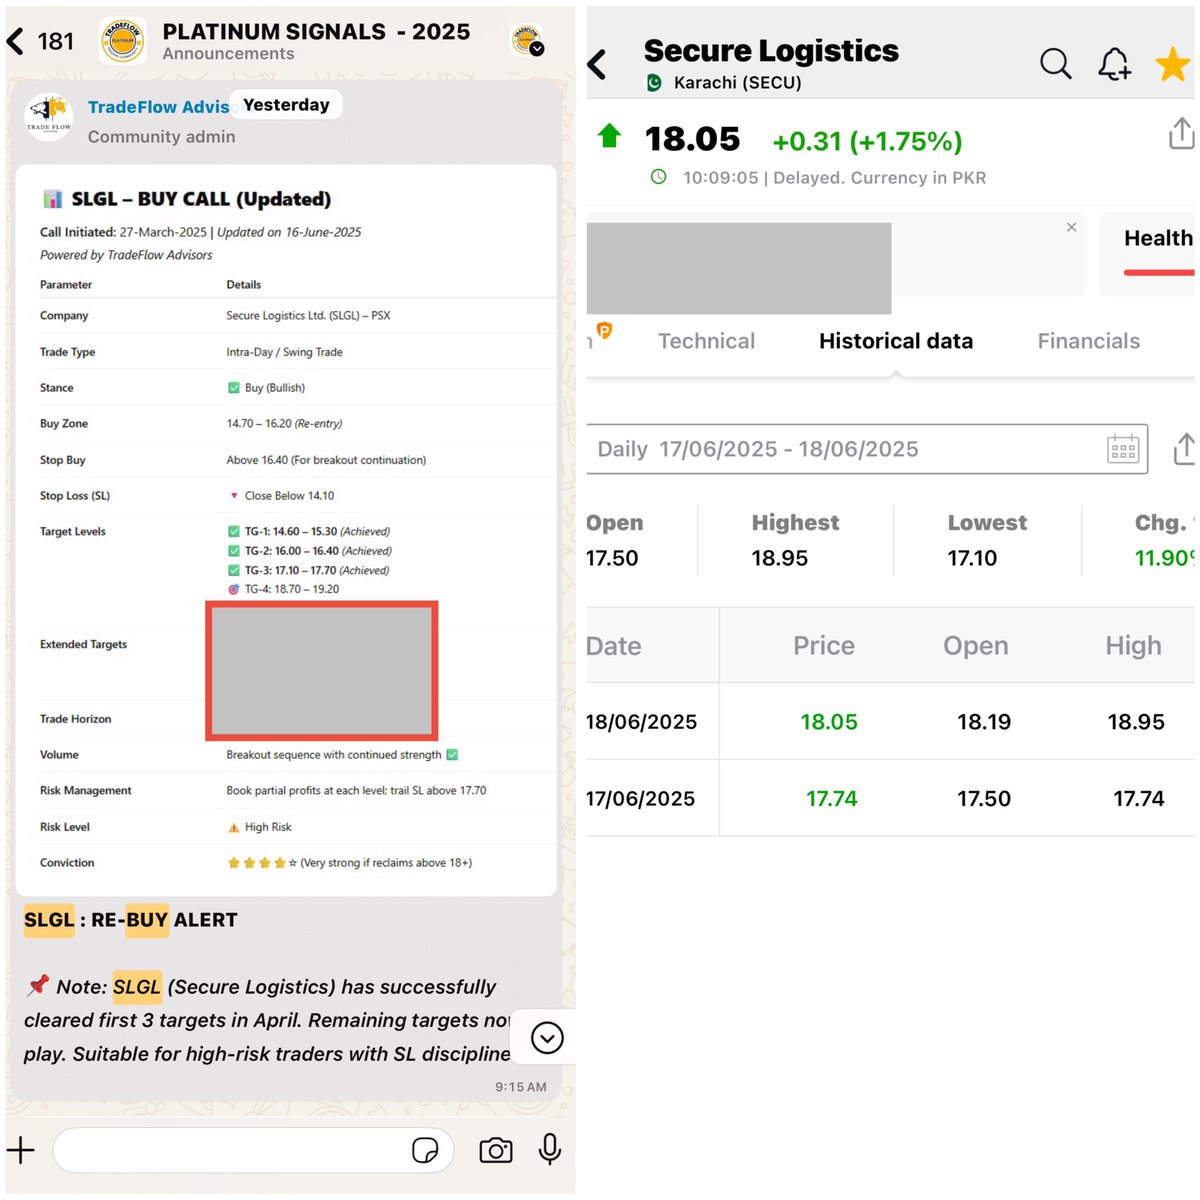Tap the share icon next to 18.05 price
1200x1200 pixels.
1181,133
